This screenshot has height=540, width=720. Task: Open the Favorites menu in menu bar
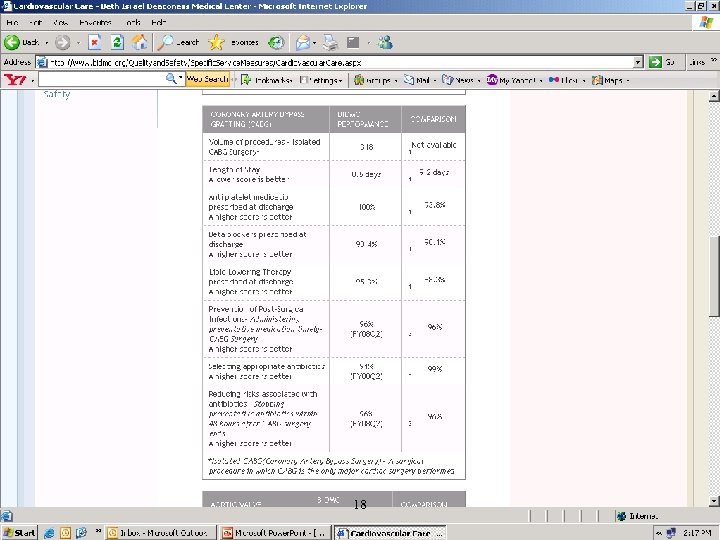(x=95, y=21)
